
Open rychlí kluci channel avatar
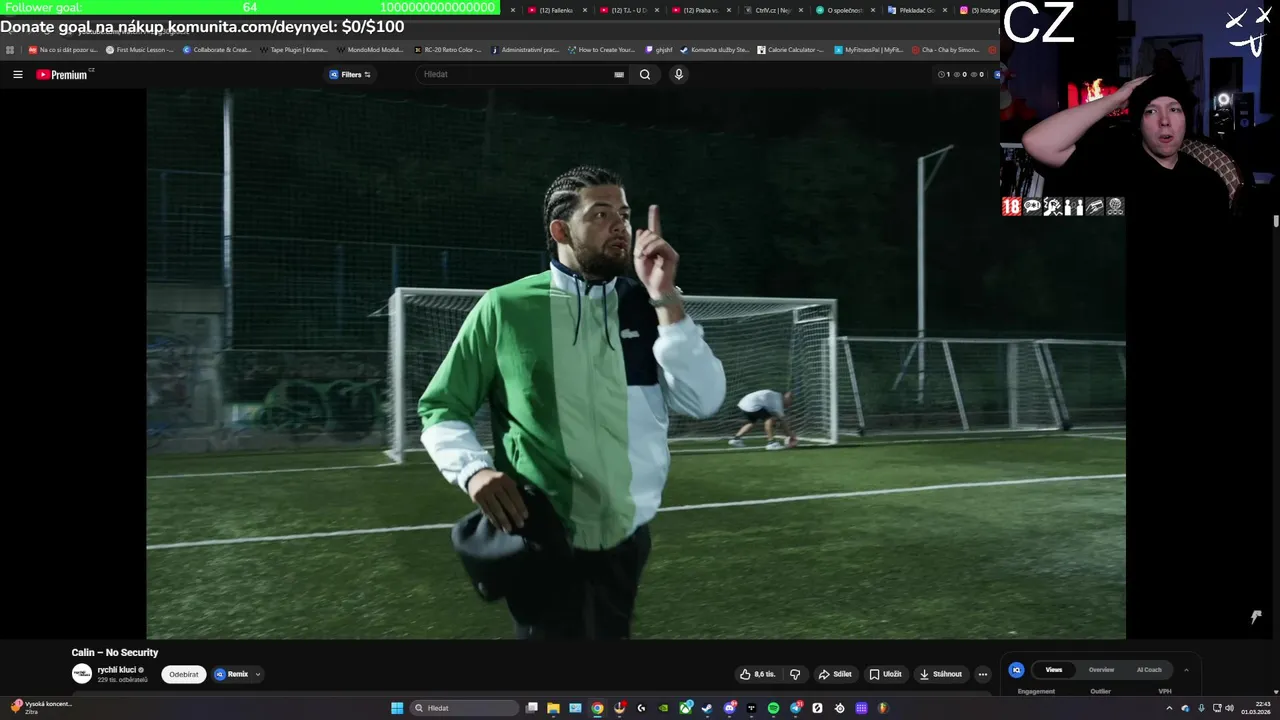[82, 673]
